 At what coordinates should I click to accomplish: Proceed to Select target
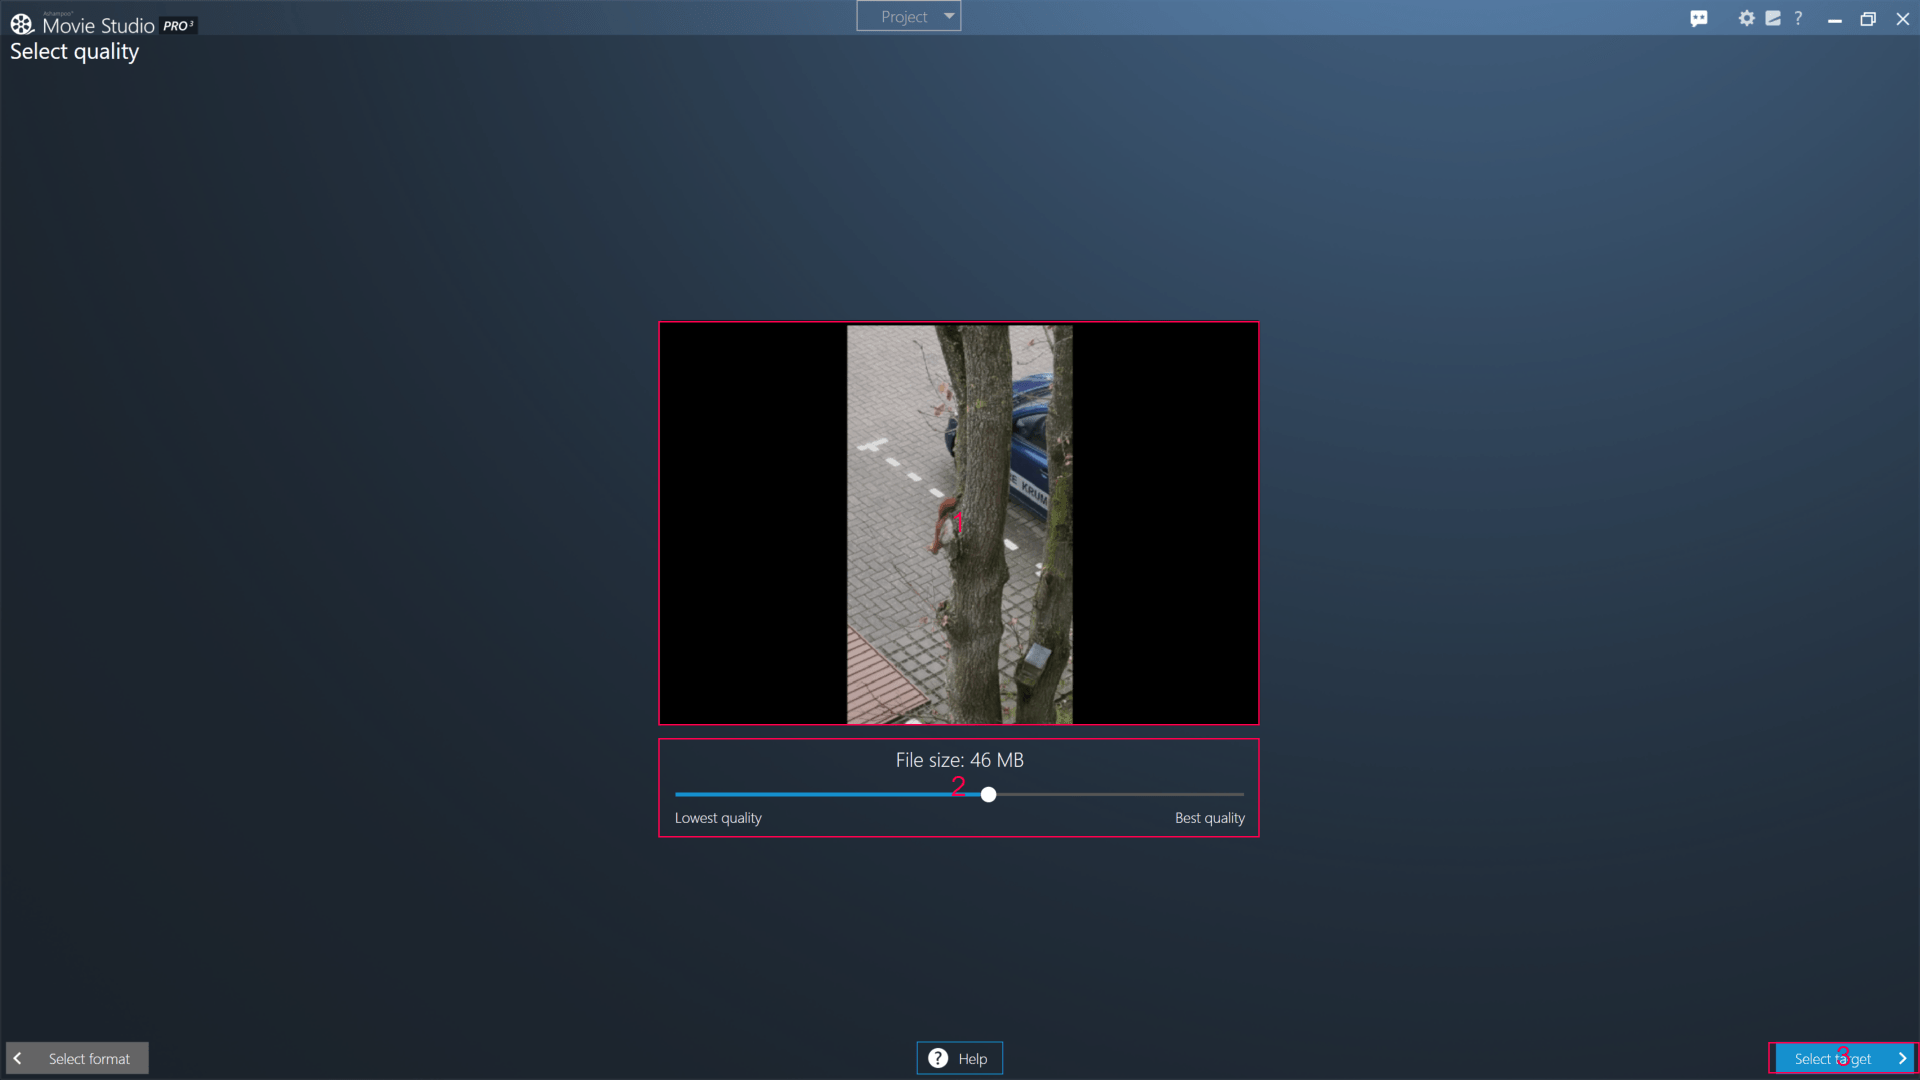(x=1845, y=1058)
